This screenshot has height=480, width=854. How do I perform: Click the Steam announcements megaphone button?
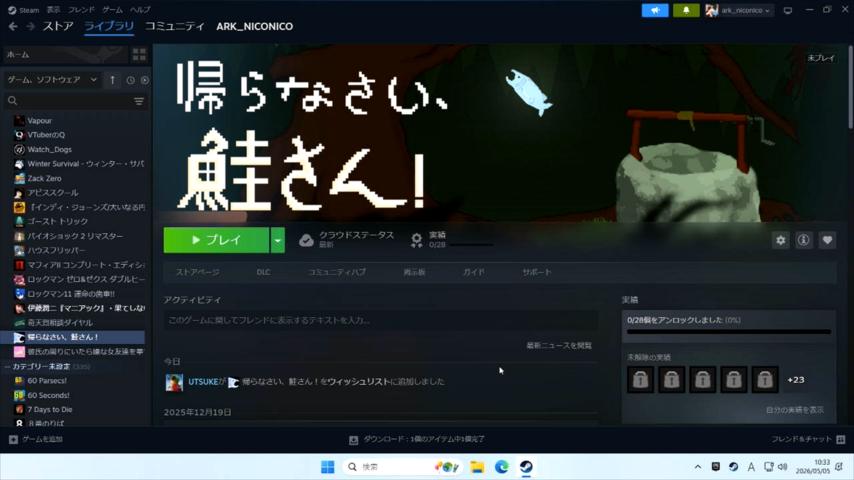(655, 10)
